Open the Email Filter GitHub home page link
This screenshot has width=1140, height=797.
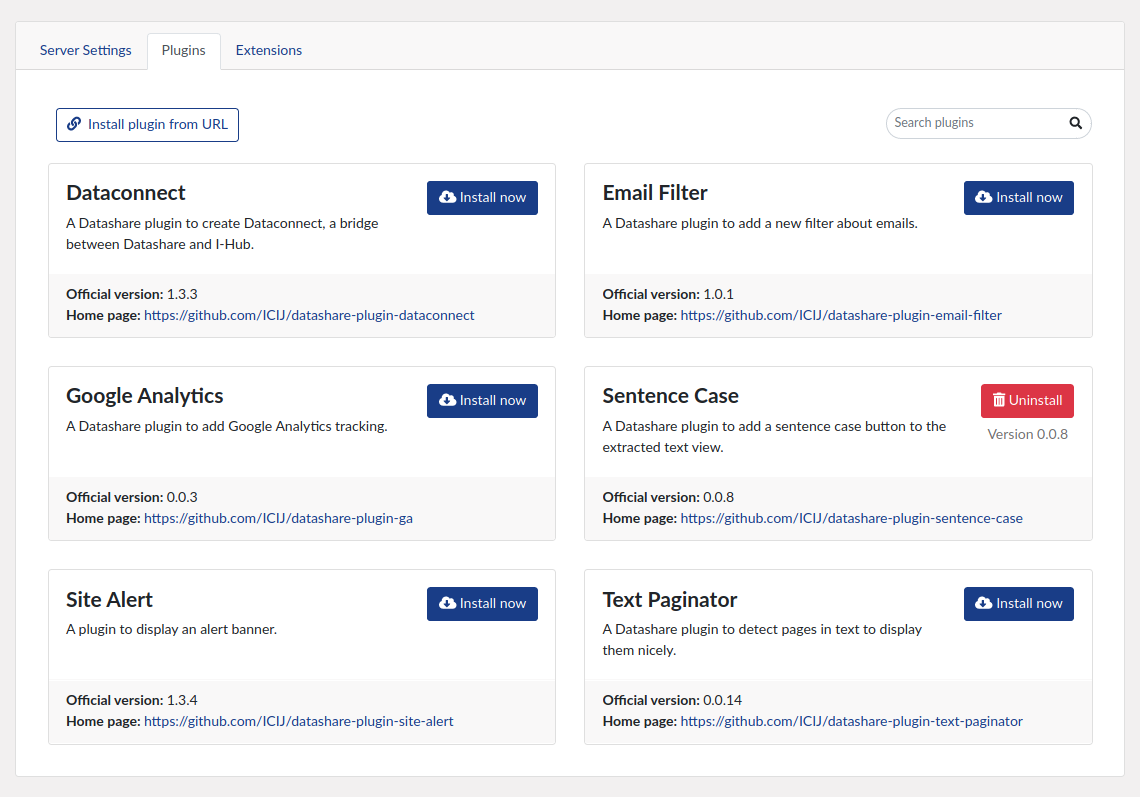pos(840,315)
